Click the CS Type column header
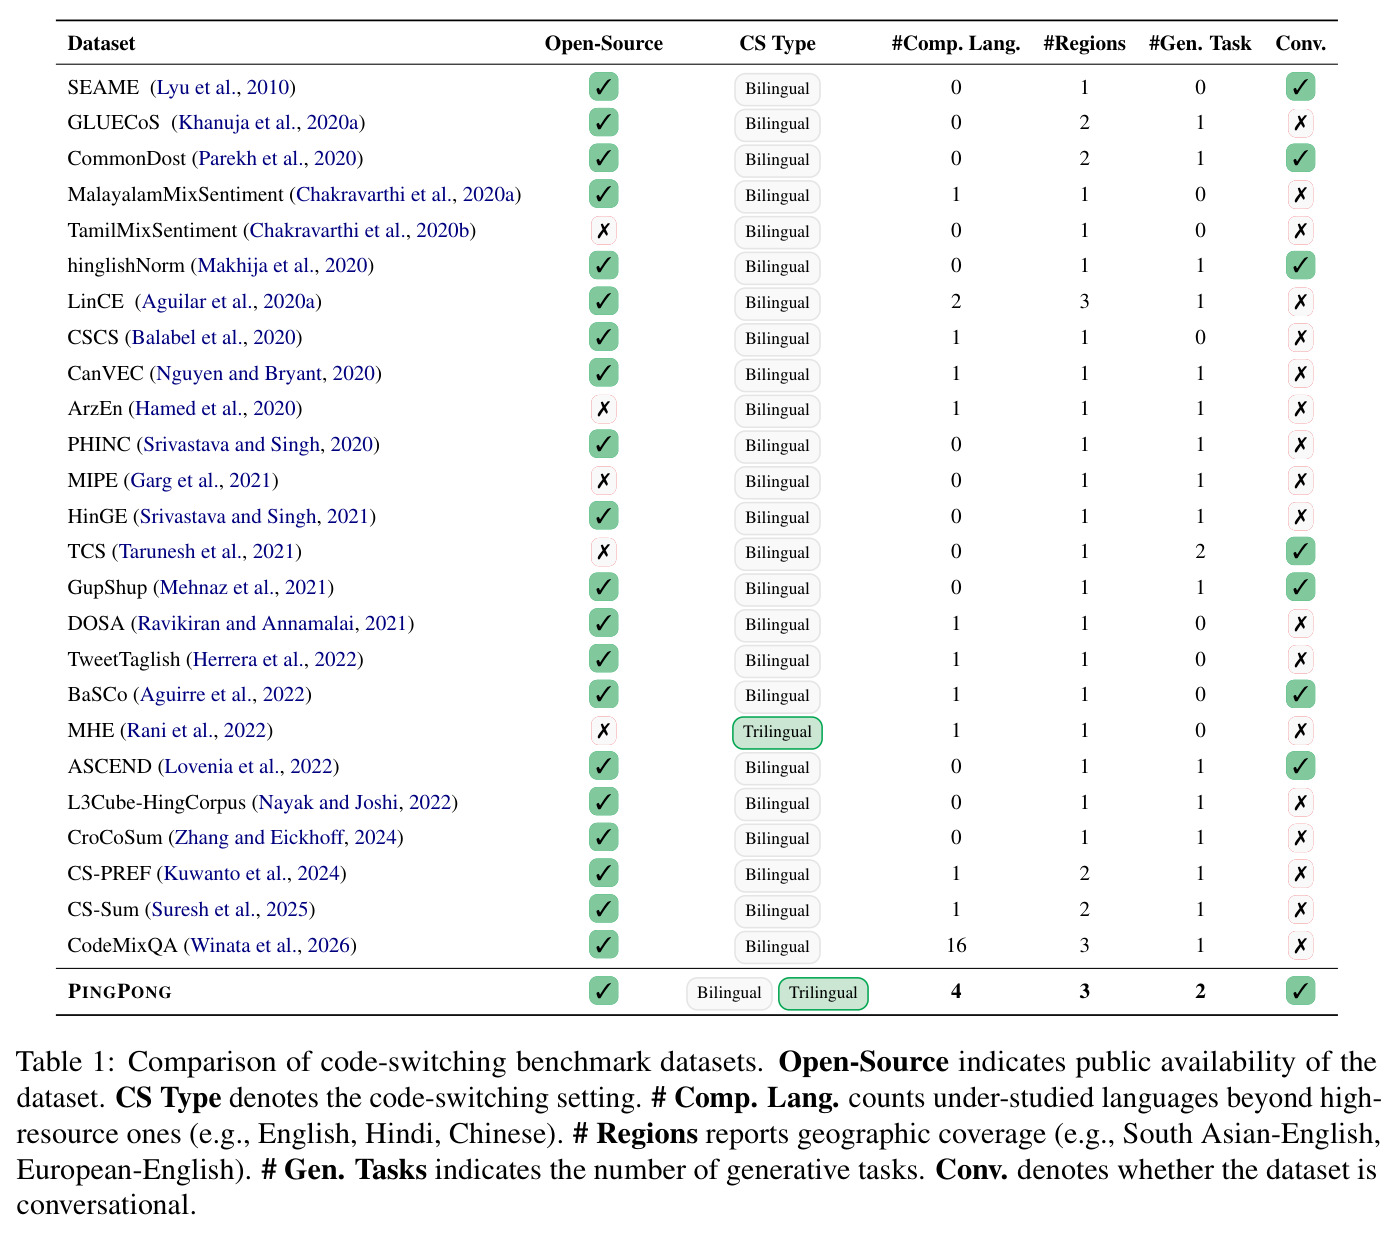The width and height of the screenshot is (1398, 1237). (777, 44)
